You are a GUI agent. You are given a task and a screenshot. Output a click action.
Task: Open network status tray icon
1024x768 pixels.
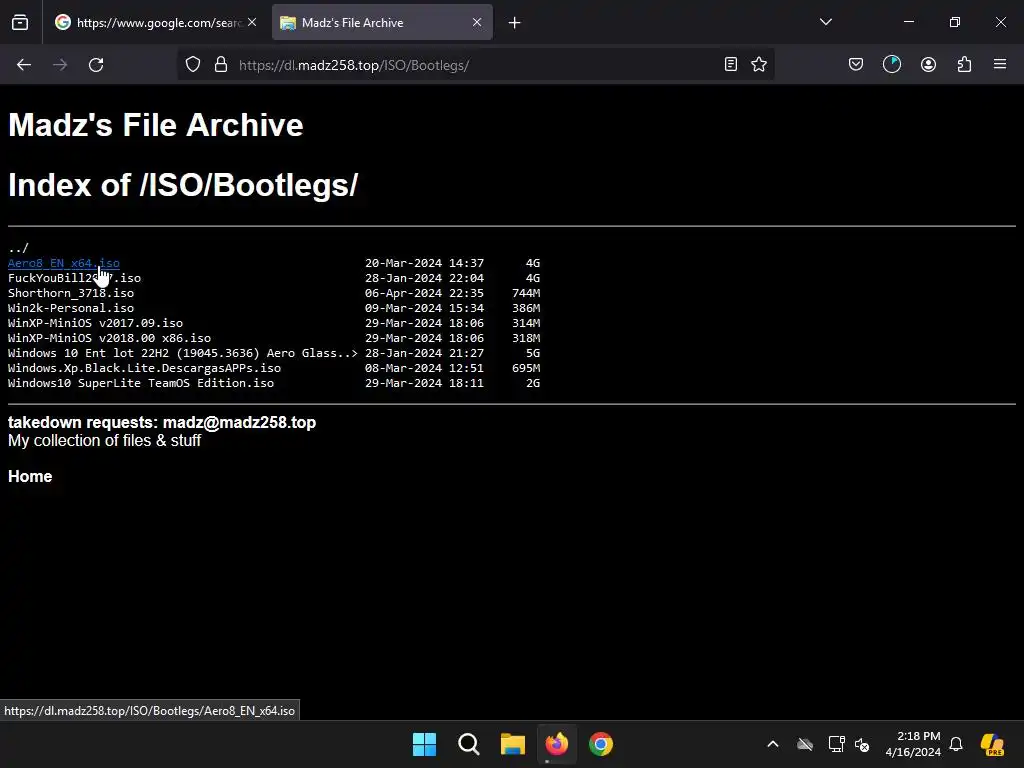click(x=836, y=744)
